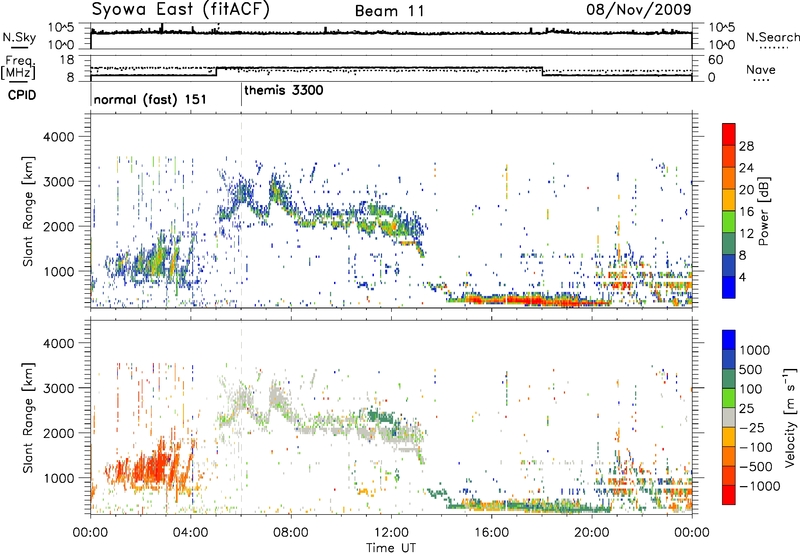Pick the red top segment of the Power colorbar
The width and height of the screenshot is (800, 554).
[x=729, y=134]
